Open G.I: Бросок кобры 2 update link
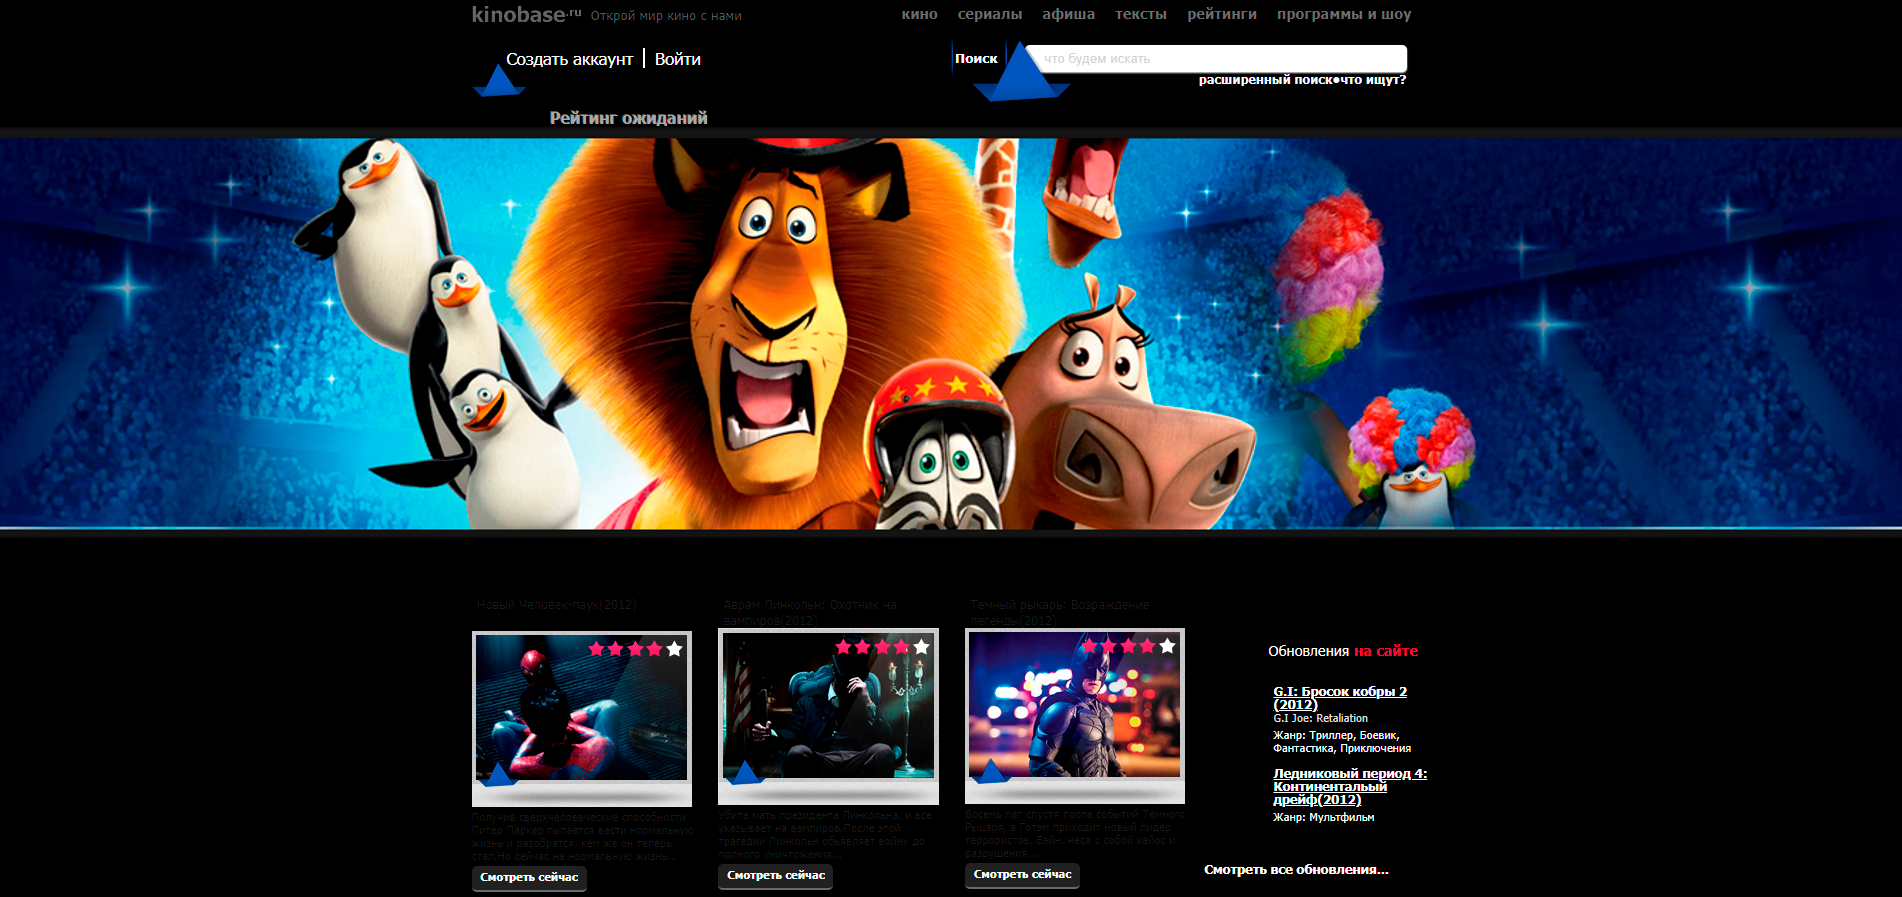Screen dimensions: 1902x897 pyautogui.click(x=1340, y=698)
